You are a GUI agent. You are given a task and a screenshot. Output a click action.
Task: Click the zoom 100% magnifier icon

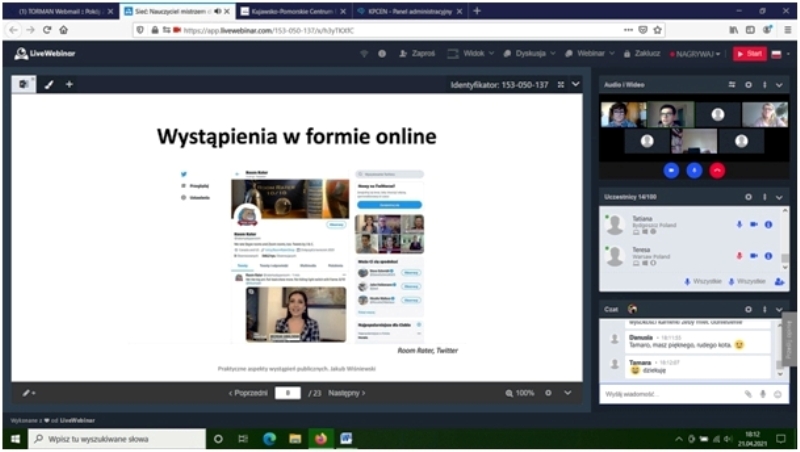(507, 393)
